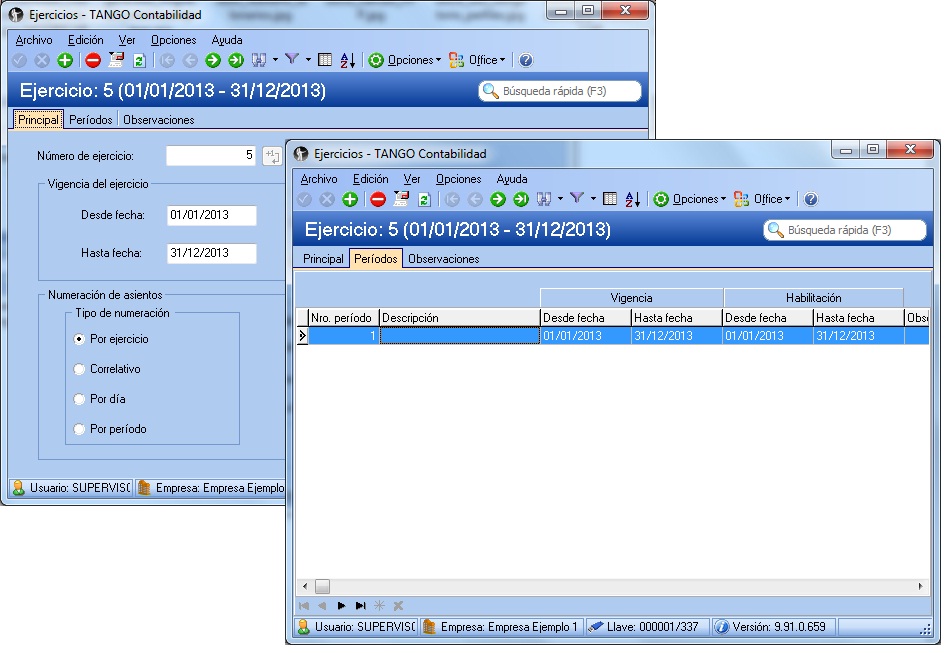This screenshot has width=949, height=653.
Task: Open Archivo menu in front window
Action: coord(319,179)
